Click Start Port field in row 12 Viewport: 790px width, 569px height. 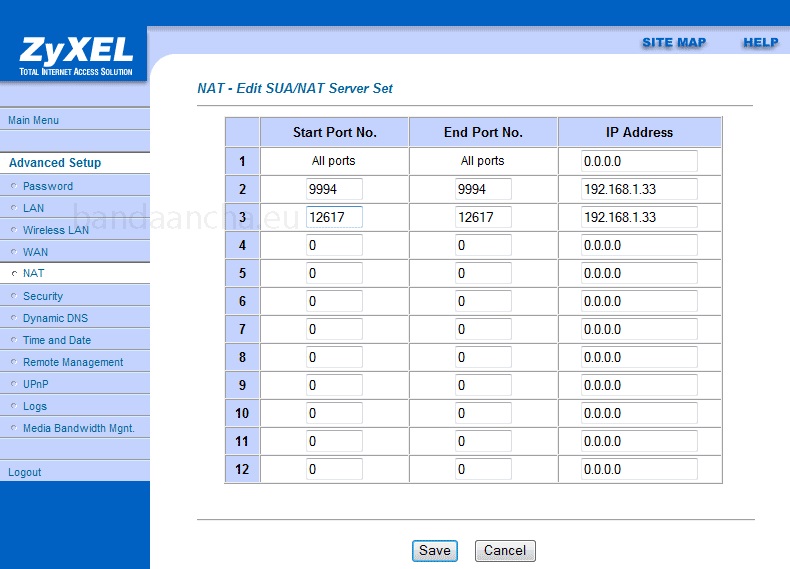(334, 469)
